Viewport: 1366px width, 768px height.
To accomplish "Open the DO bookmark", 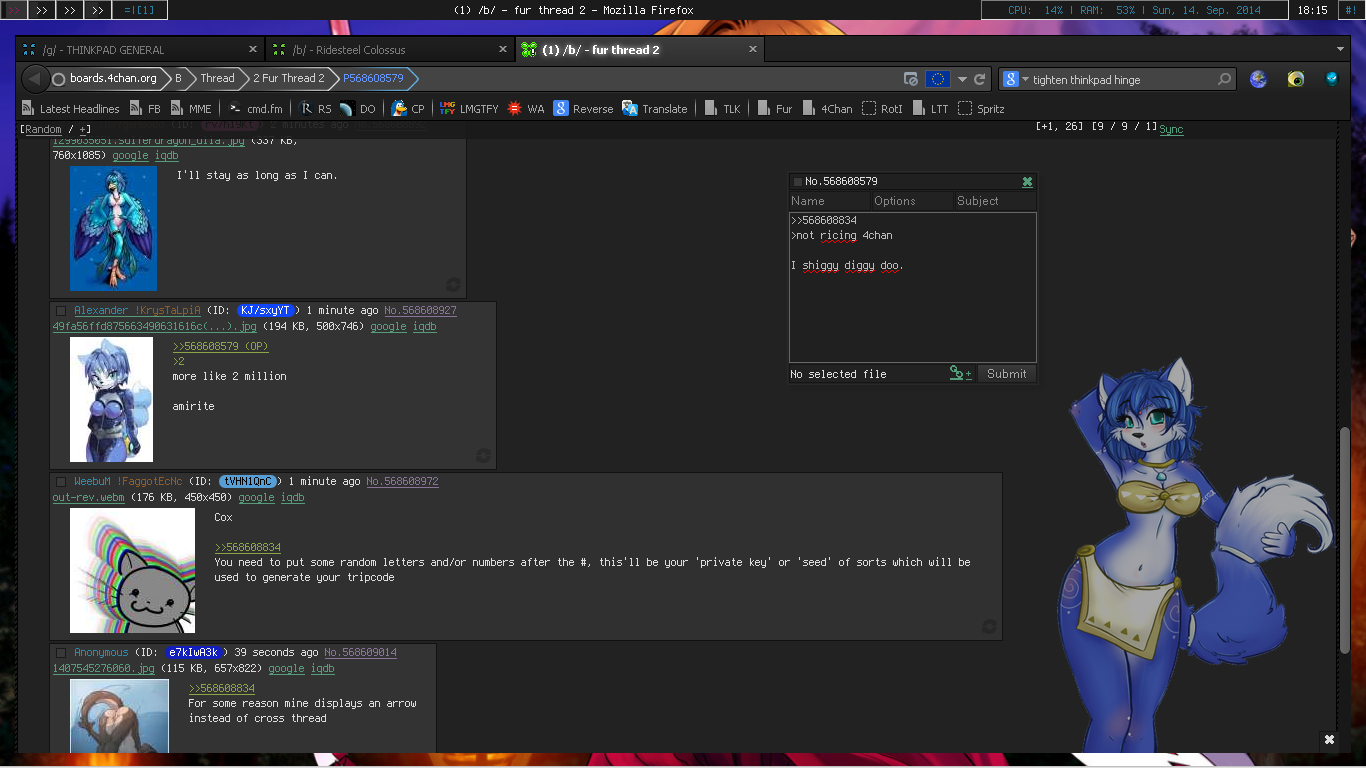I will (x=358, y=109).
